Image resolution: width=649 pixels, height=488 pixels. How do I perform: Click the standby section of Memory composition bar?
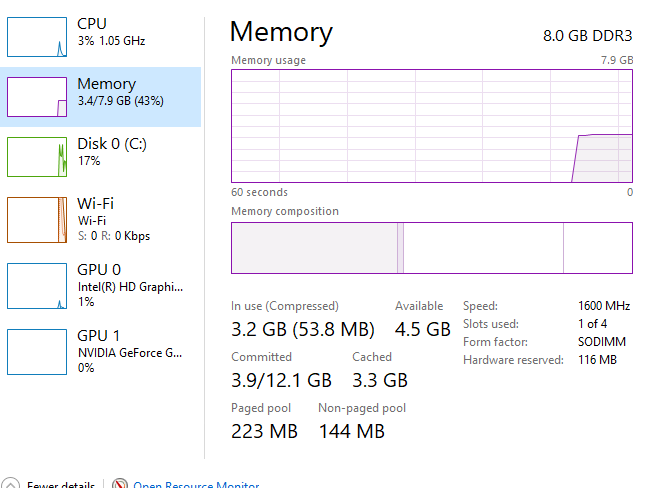pos(483,248)
